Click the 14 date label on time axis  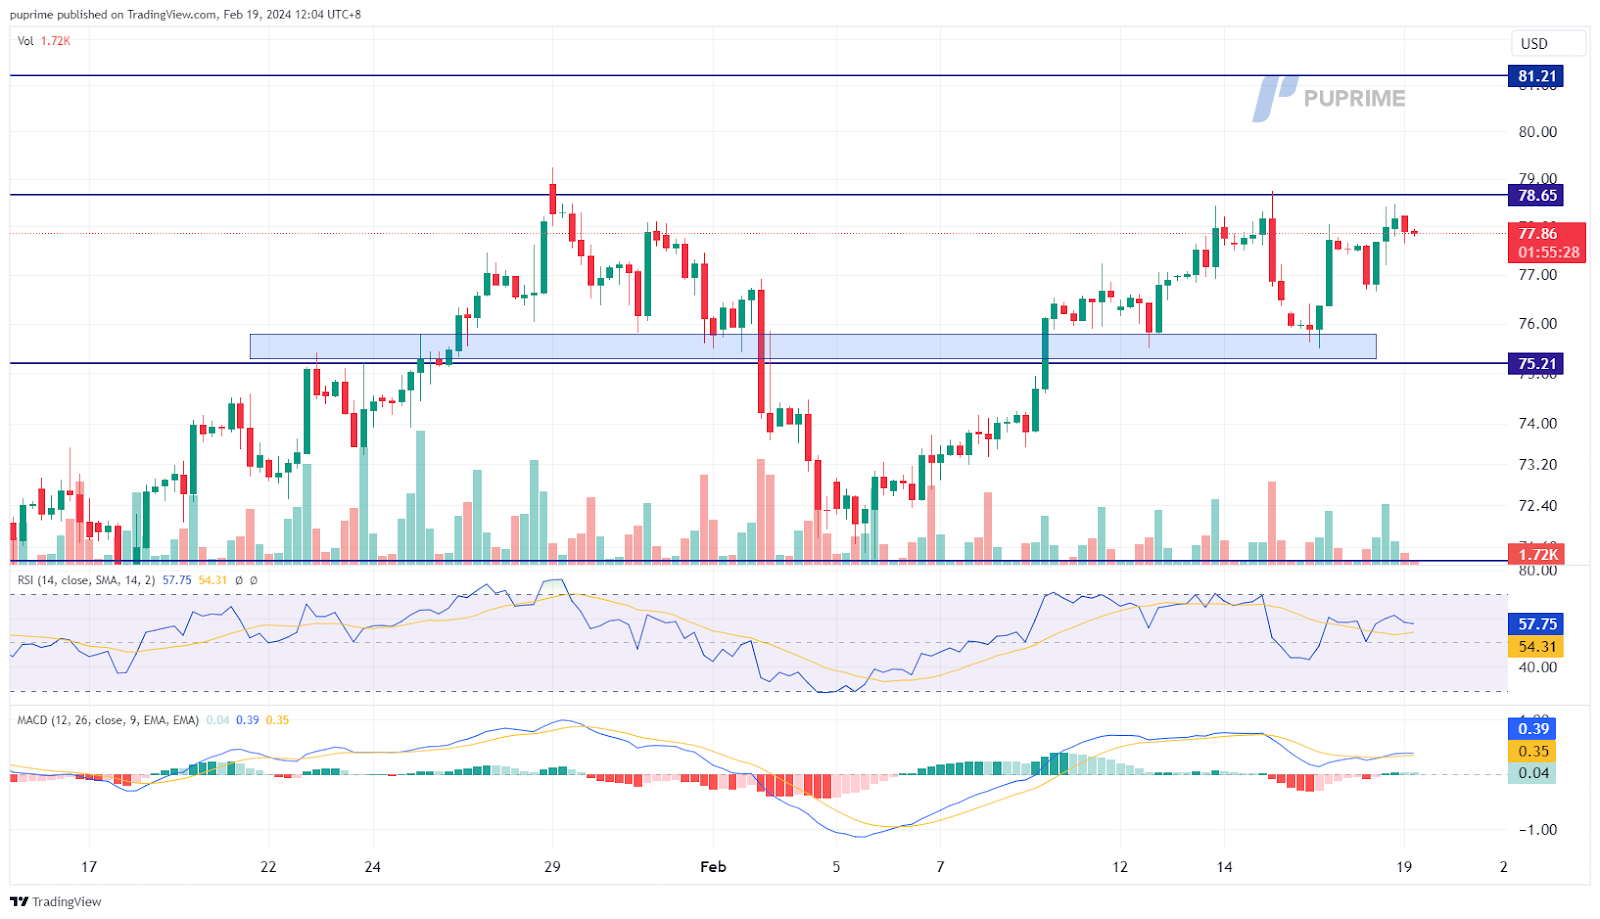[1224, 866]
